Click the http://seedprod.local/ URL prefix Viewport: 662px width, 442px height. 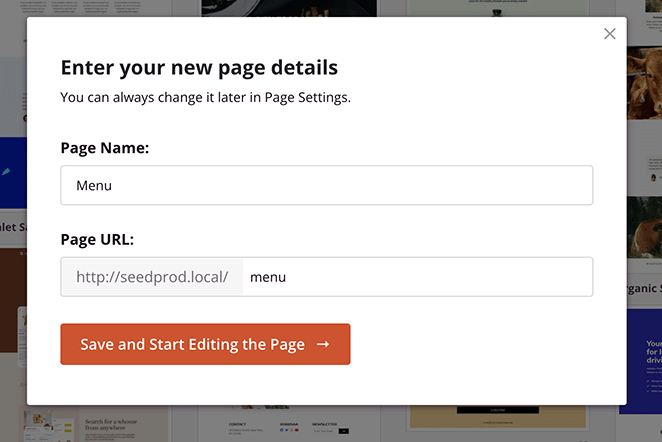(152, 277)
